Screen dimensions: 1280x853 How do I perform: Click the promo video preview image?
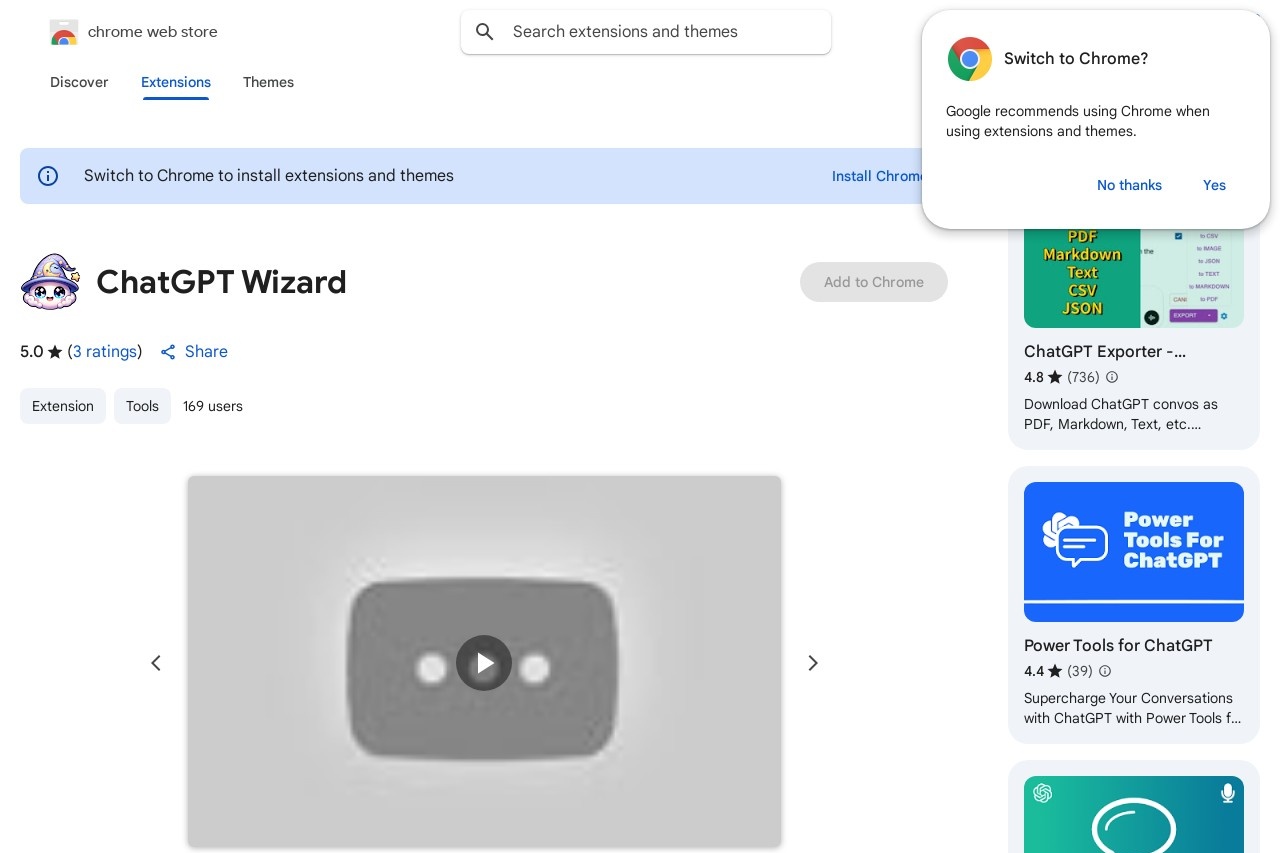pos(484,662)
